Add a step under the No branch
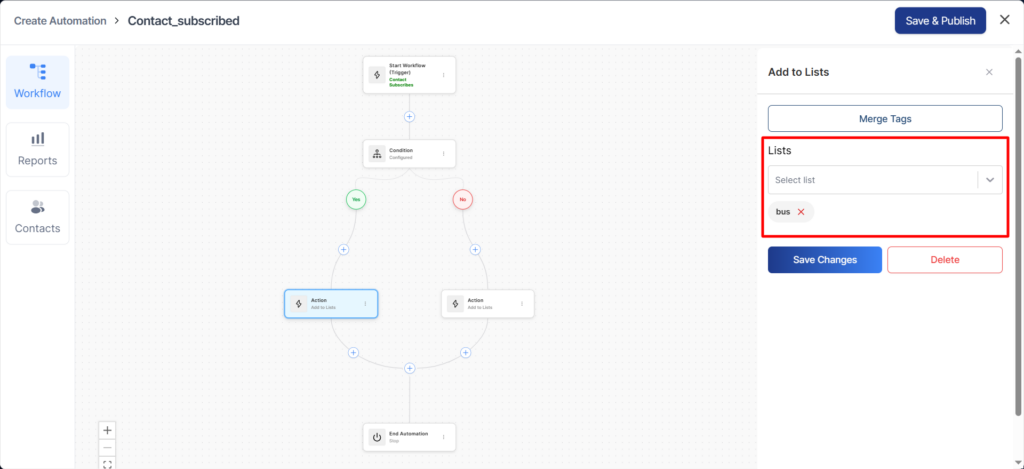This screenshot has width=1024, height=469. pos(475,249)
